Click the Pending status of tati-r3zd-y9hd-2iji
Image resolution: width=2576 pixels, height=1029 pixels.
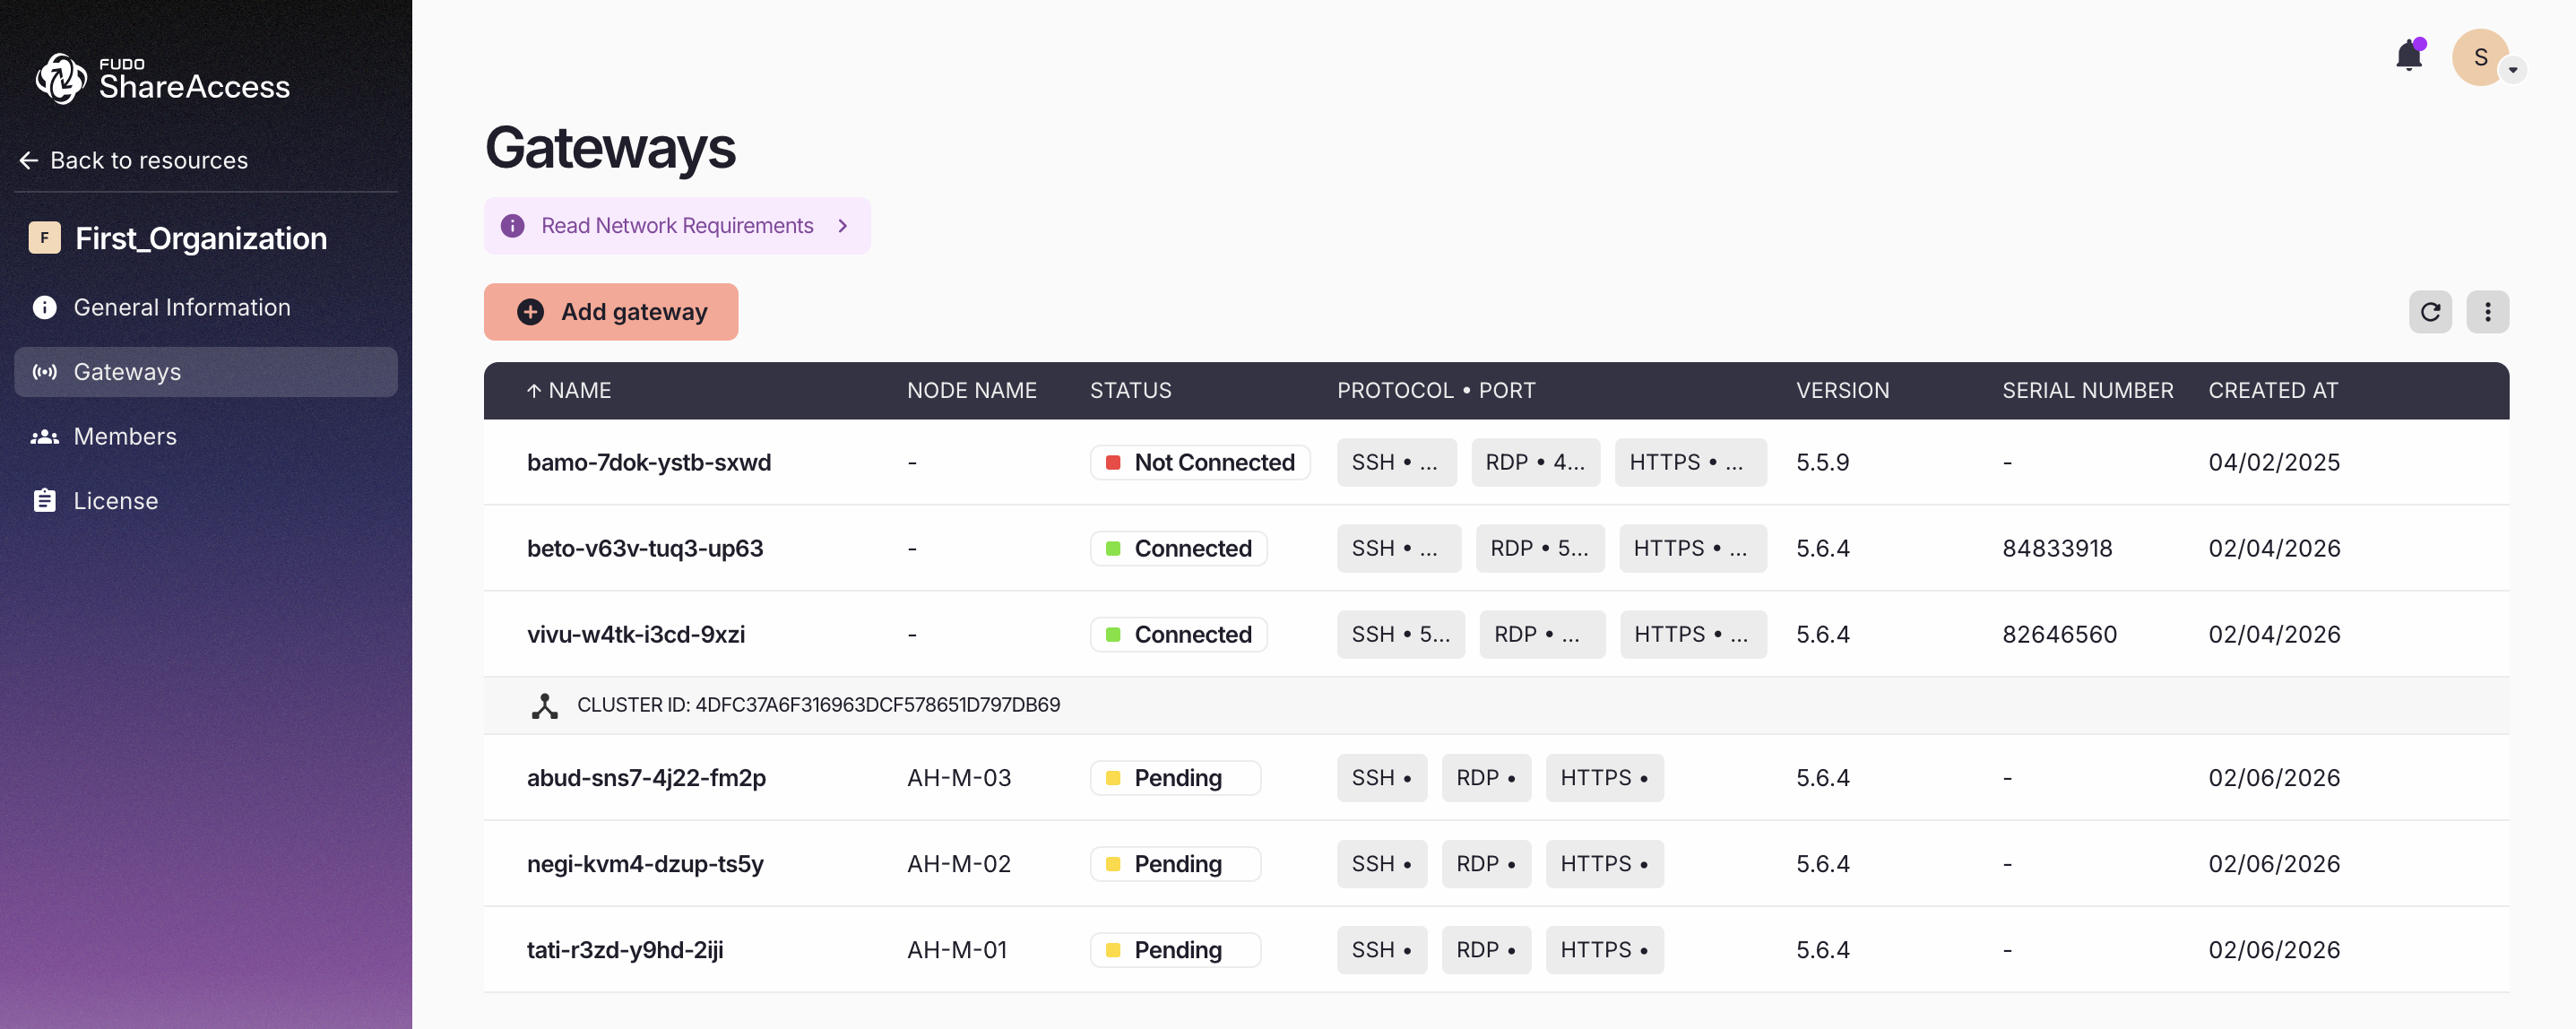[1175, 950]
